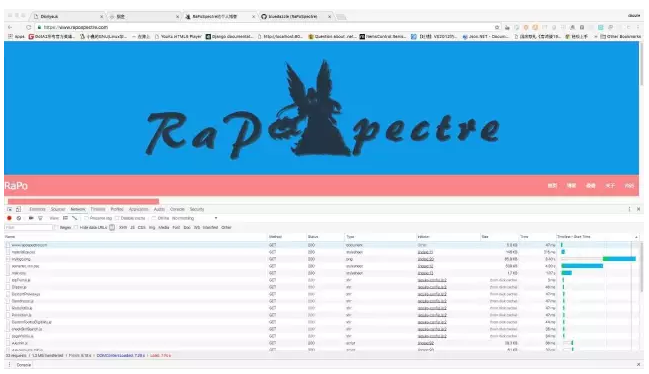Click the red record network log button

click(9, 218)
